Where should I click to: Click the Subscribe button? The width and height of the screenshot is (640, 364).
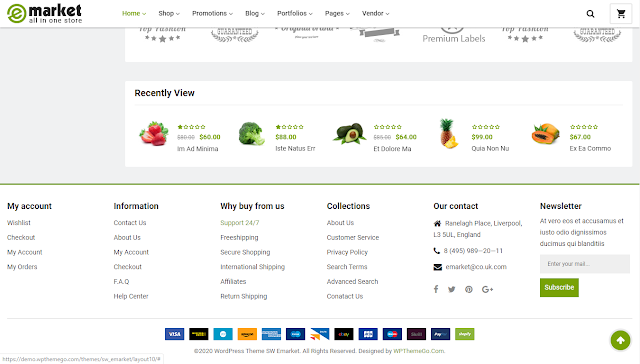[x=559, y=287]
